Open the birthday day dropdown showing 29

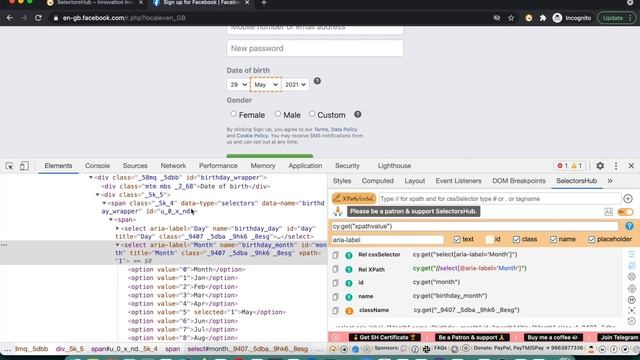[238, 84]
